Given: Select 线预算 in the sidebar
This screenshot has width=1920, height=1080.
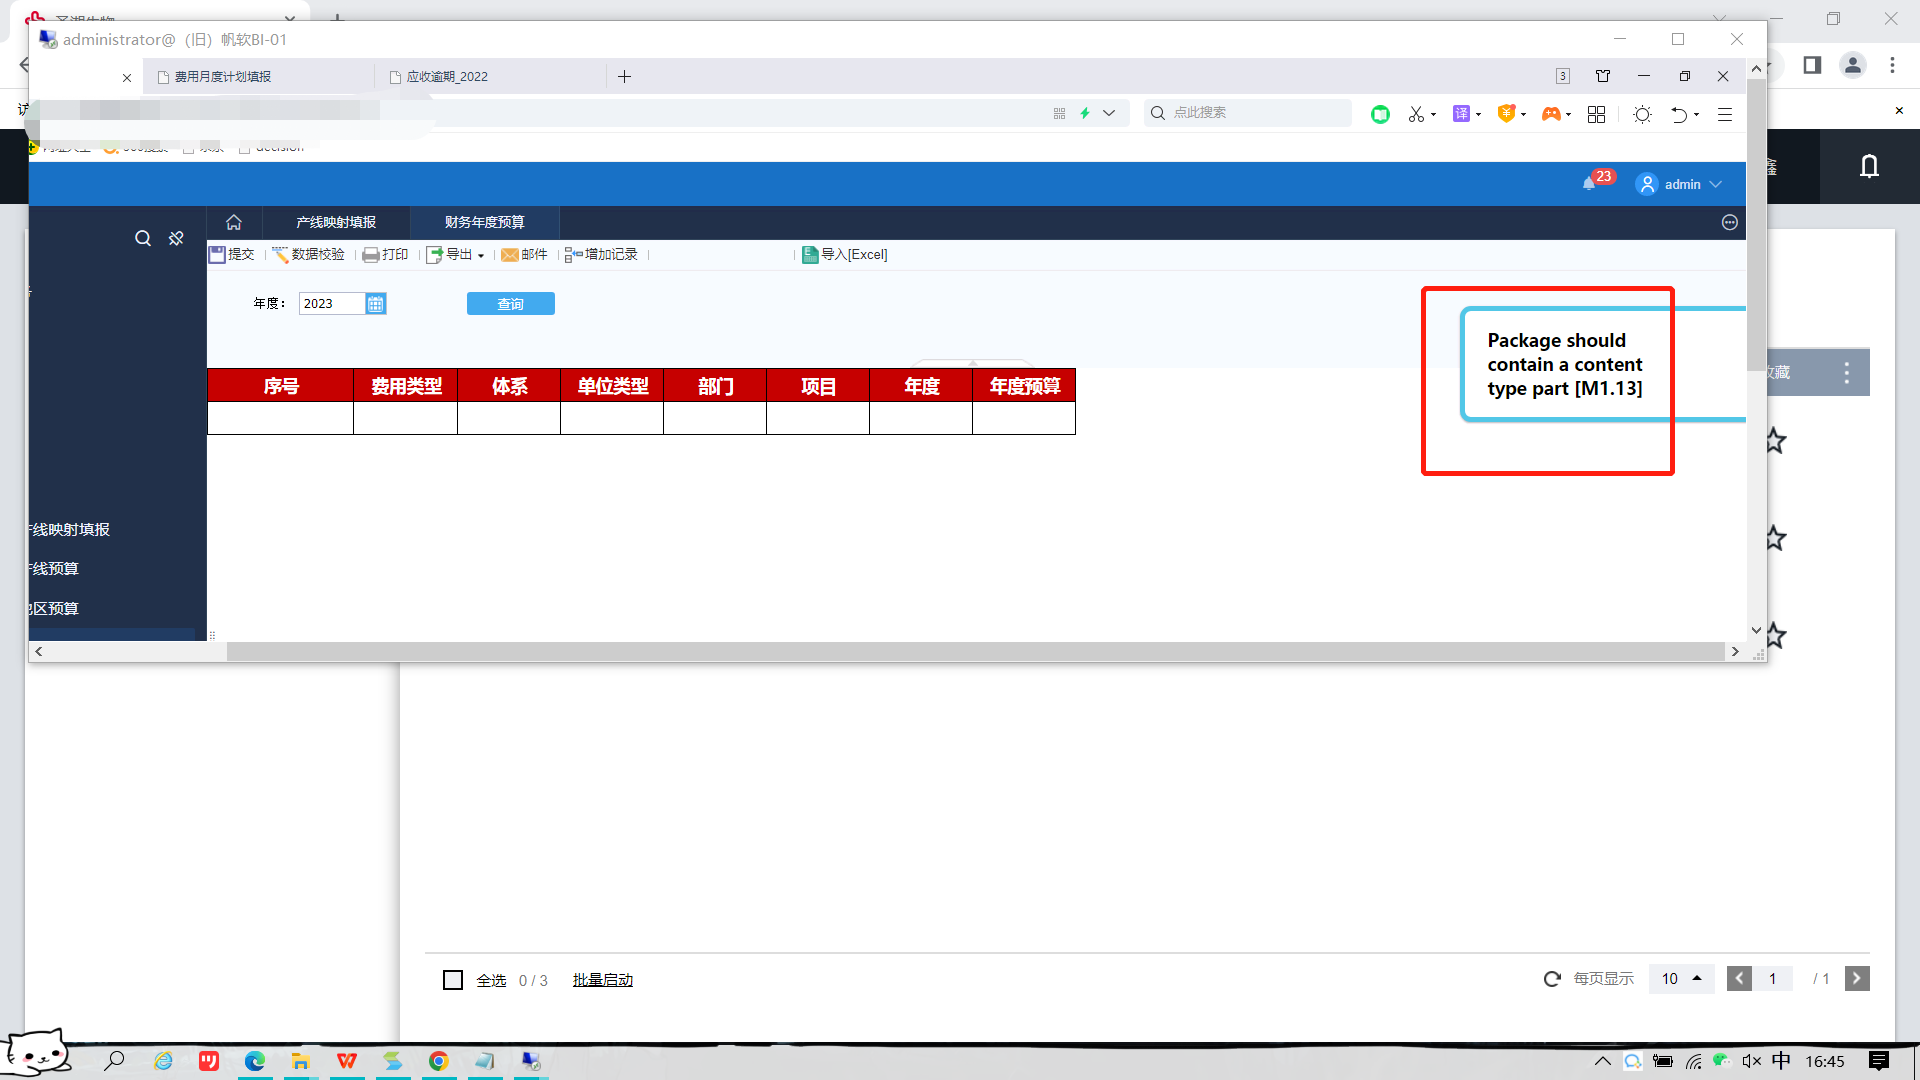Looking at the screenshot, I should pos(54,569).
